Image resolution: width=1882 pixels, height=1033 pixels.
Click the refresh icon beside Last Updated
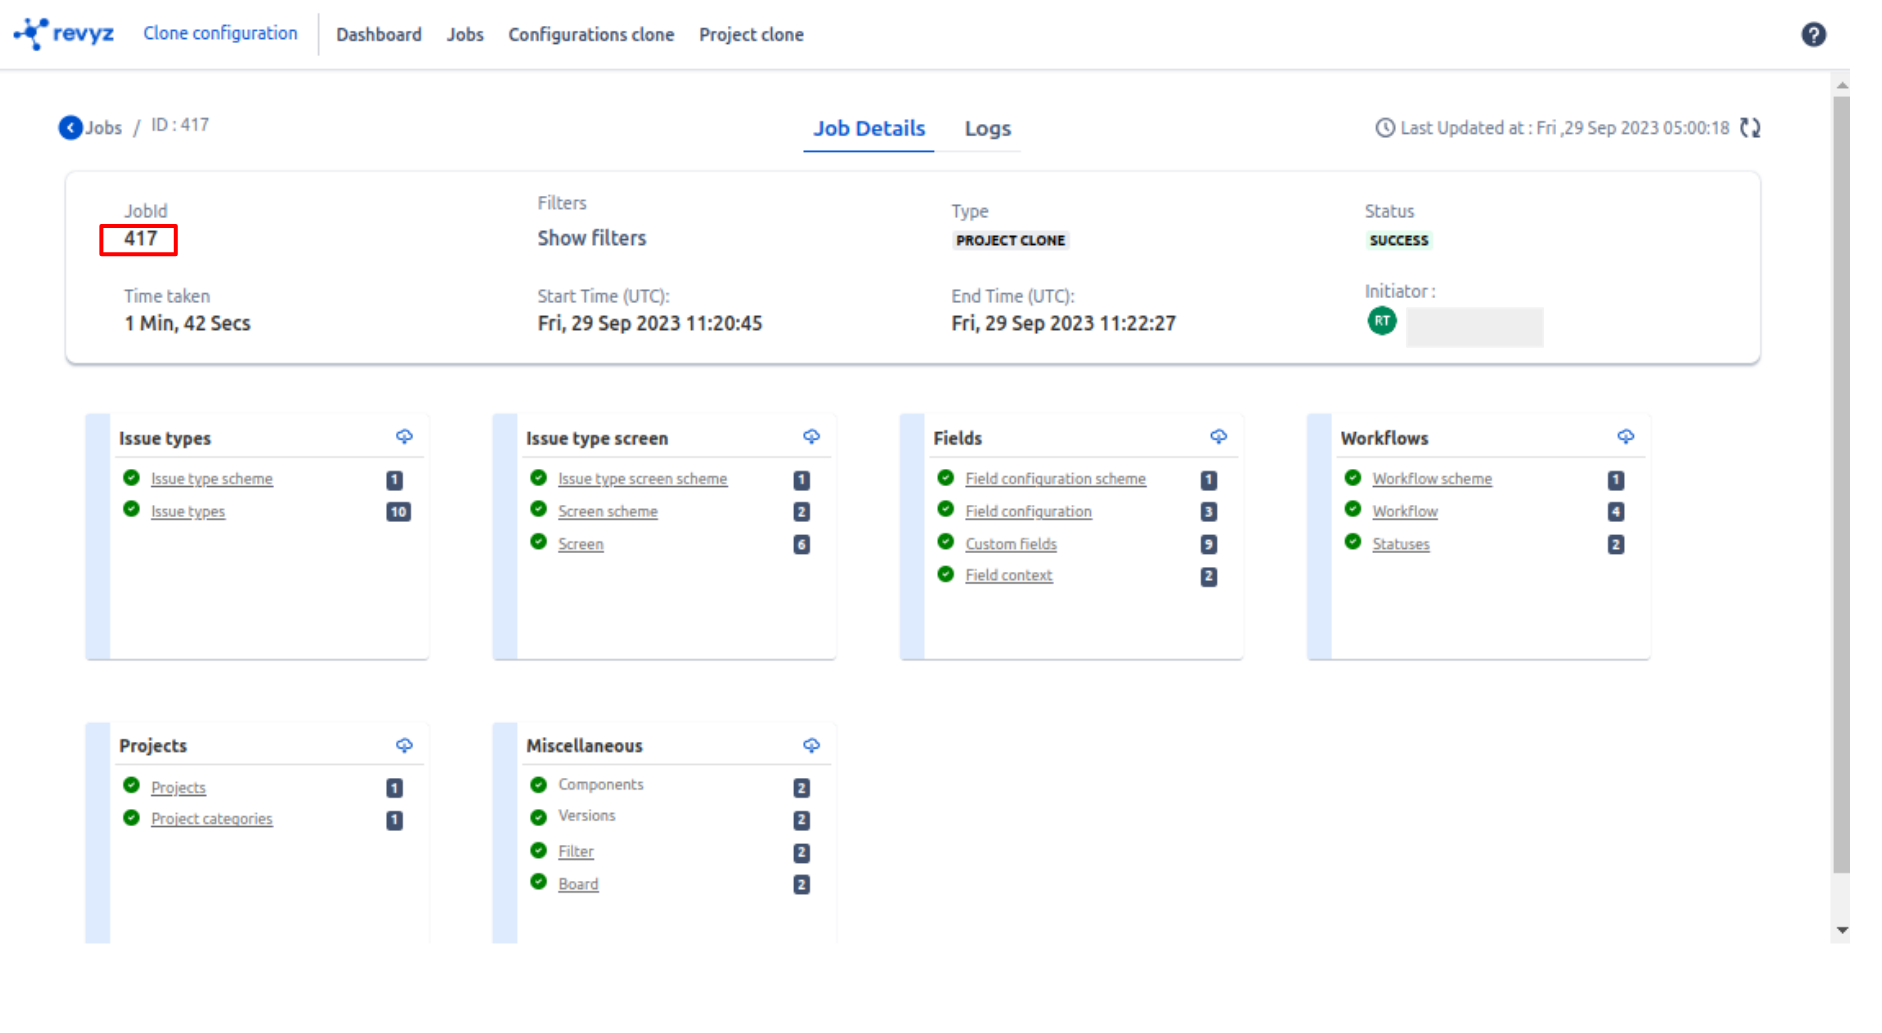1749,128
